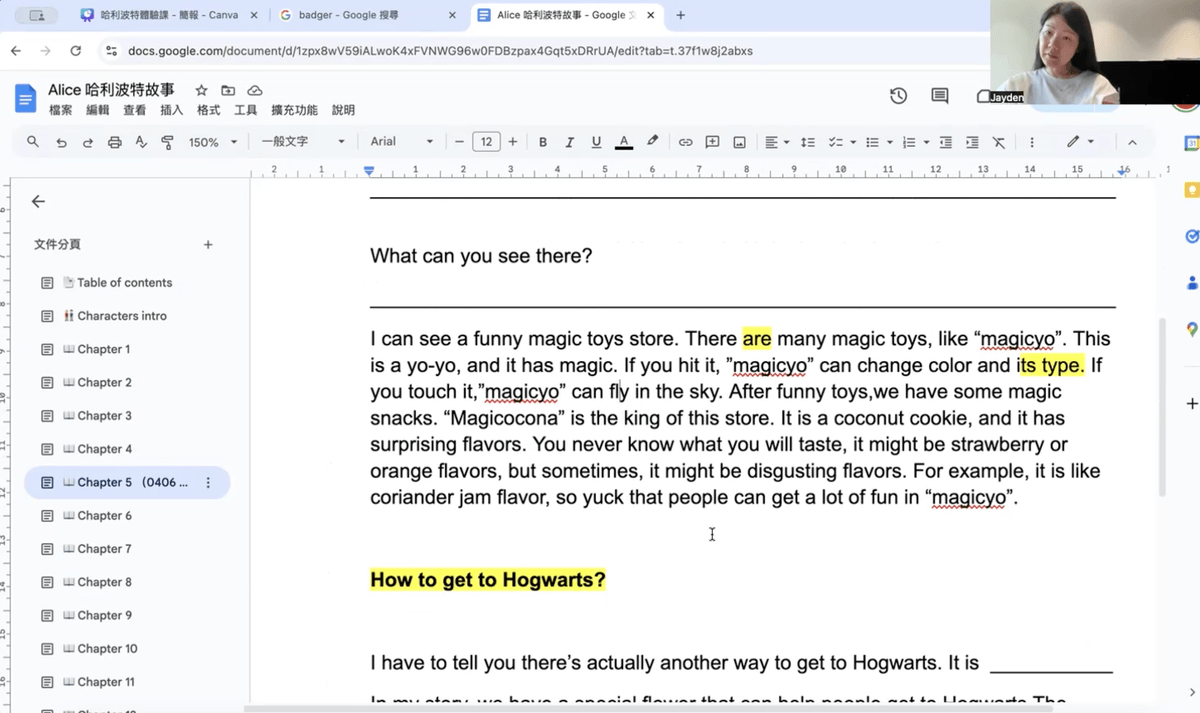Select Chapter 7 in document tabs
Viewport: 1200px width, 713px height.
tap(104, 549)
